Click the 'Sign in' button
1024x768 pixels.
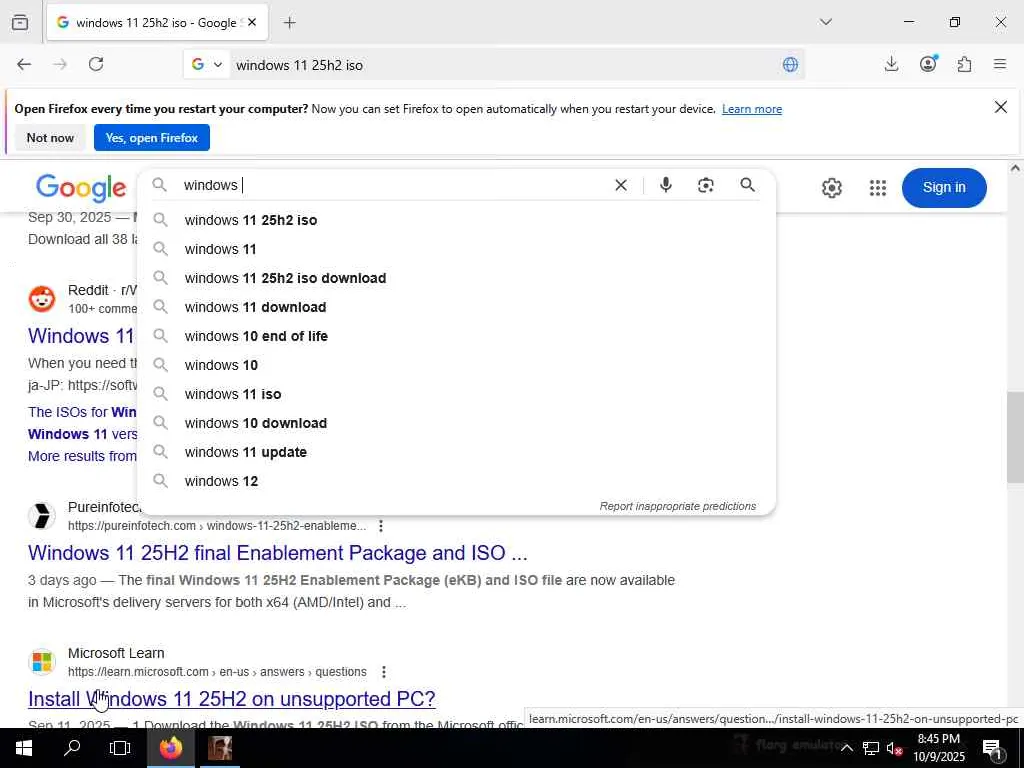coord(944,187)
